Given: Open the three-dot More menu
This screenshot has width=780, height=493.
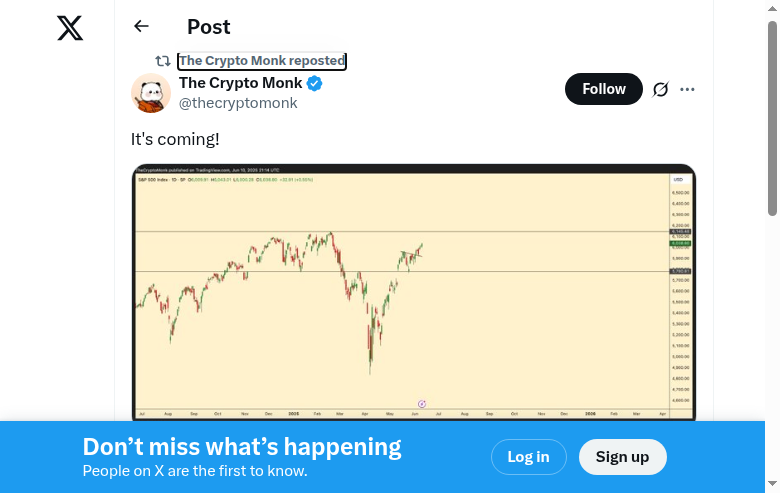Looking at the screenshot, I should click(687, 89).
